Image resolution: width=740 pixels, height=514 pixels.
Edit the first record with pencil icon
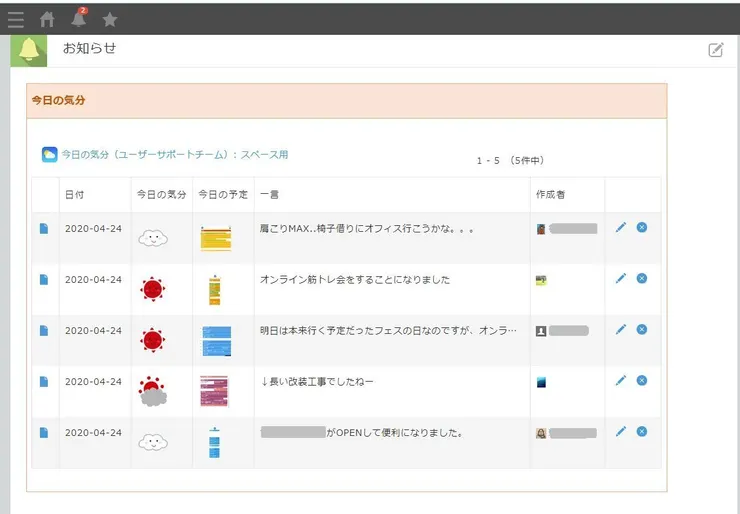tap(620, 228)
